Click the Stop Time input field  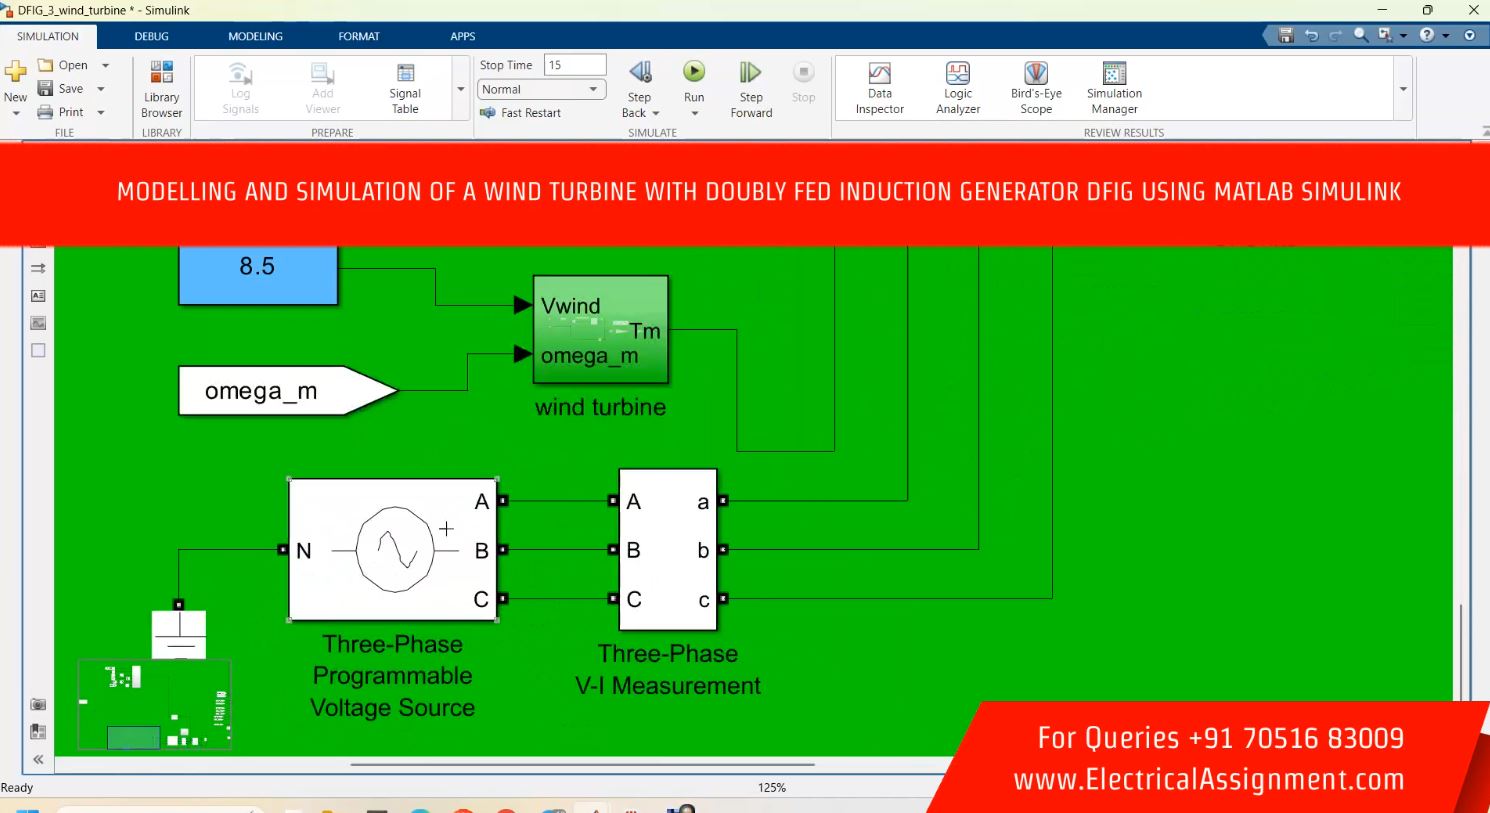click(575, 65)
